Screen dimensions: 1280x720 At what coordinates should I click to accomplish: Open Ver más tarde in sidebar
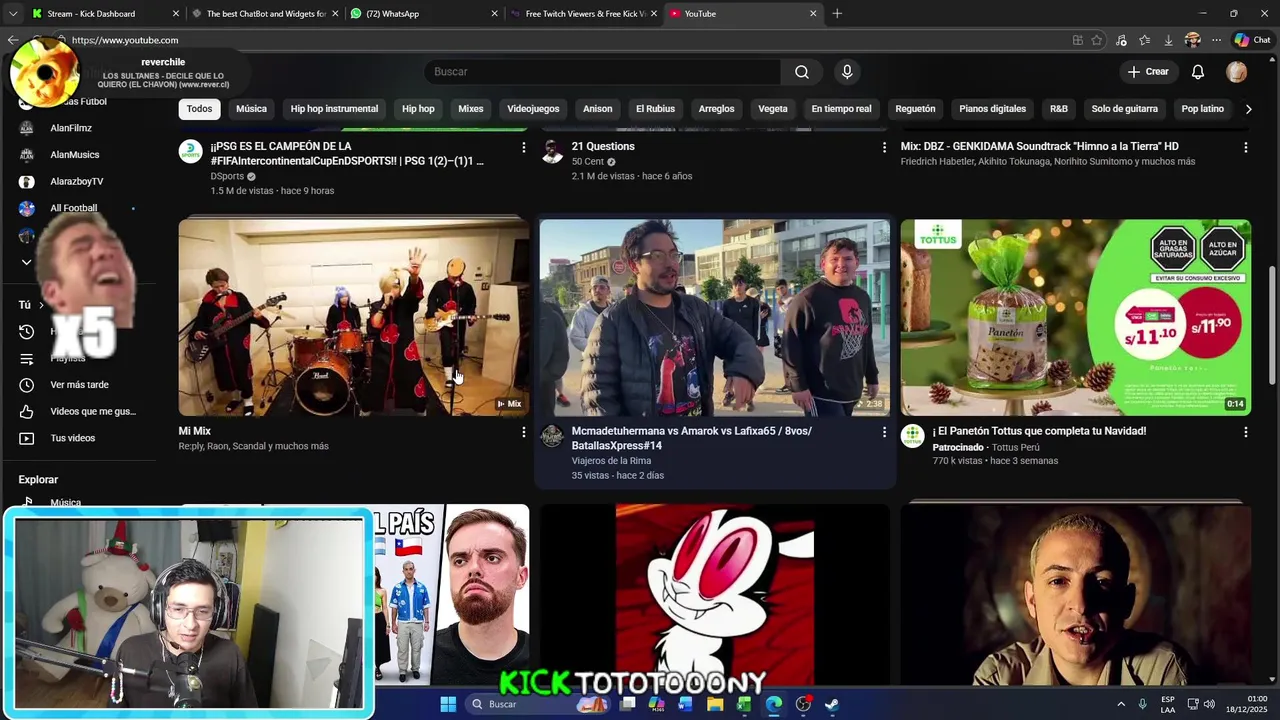coord(78,385)
